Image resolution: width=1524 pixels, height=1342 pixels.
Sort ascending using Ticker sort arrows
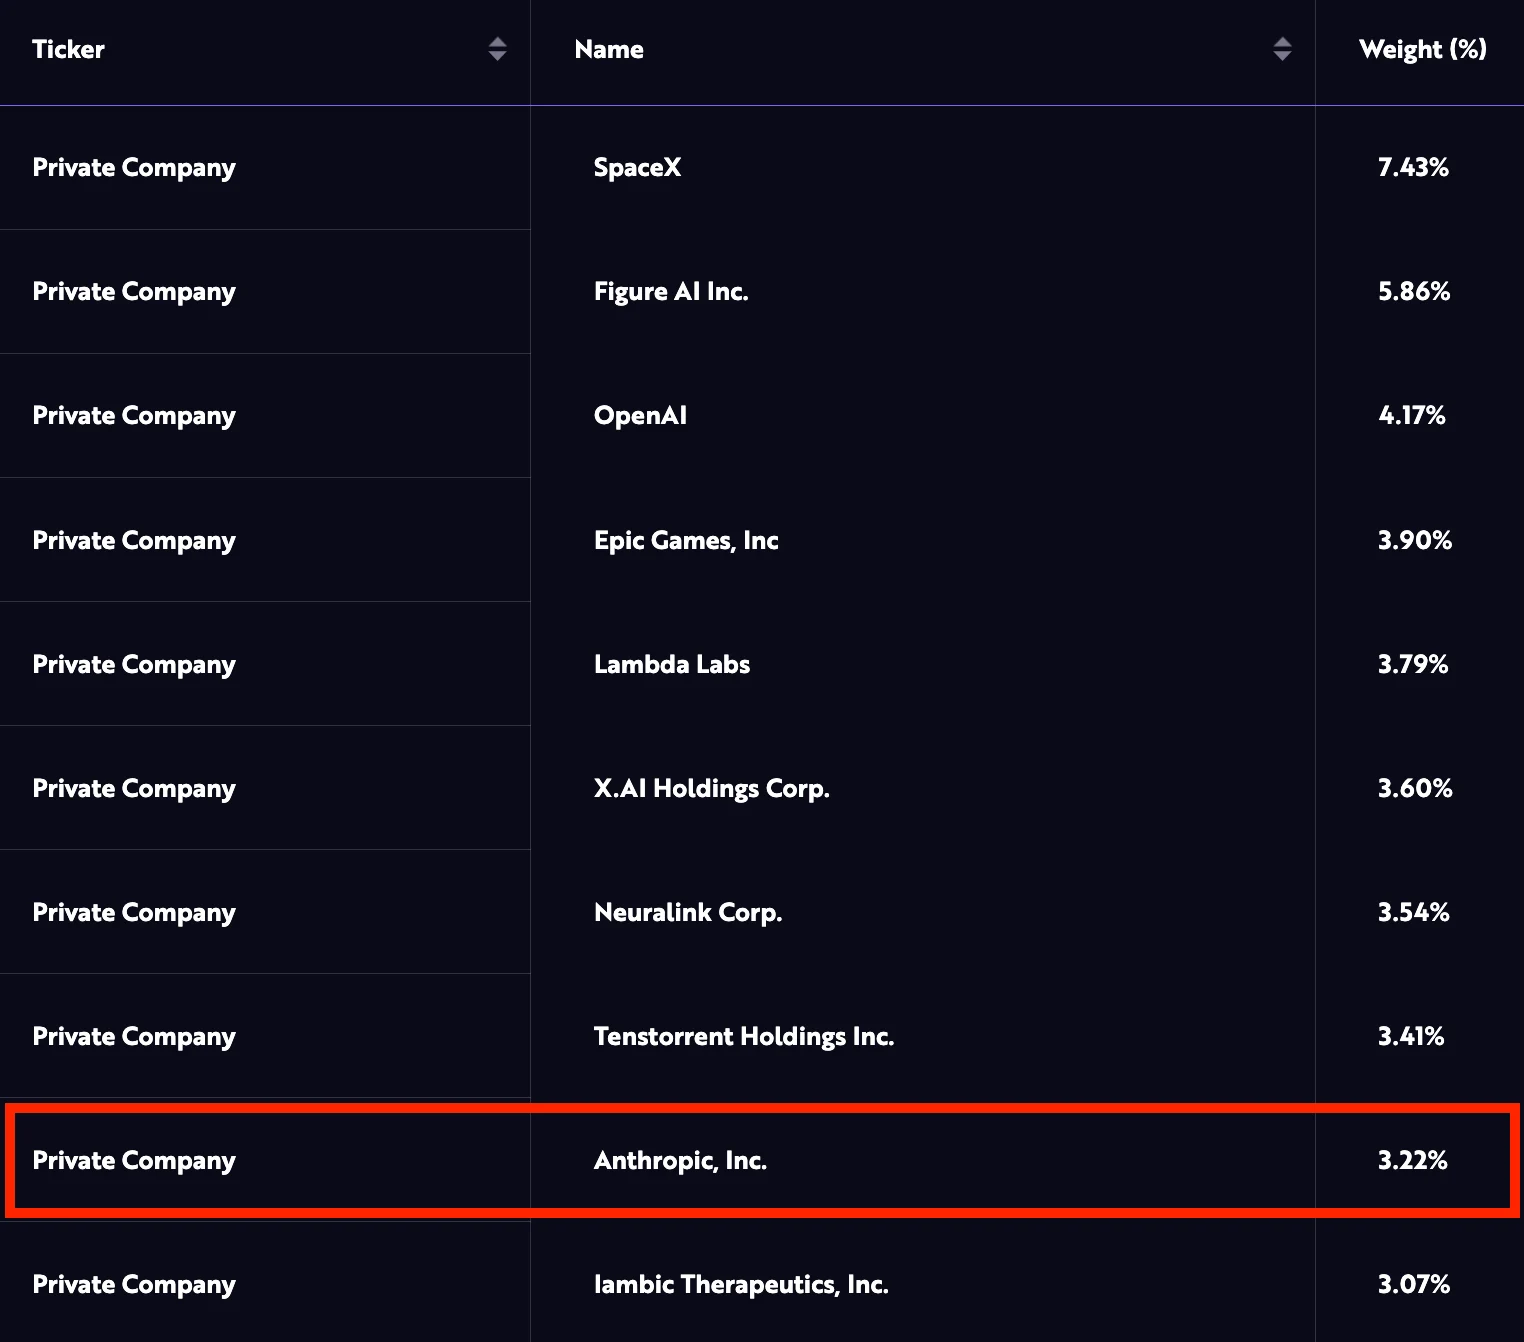[x=497, y=44]
